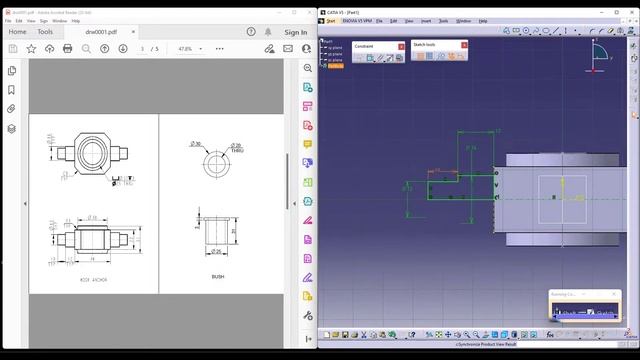Share the PDF by email envelope icon

coord(288,49)
